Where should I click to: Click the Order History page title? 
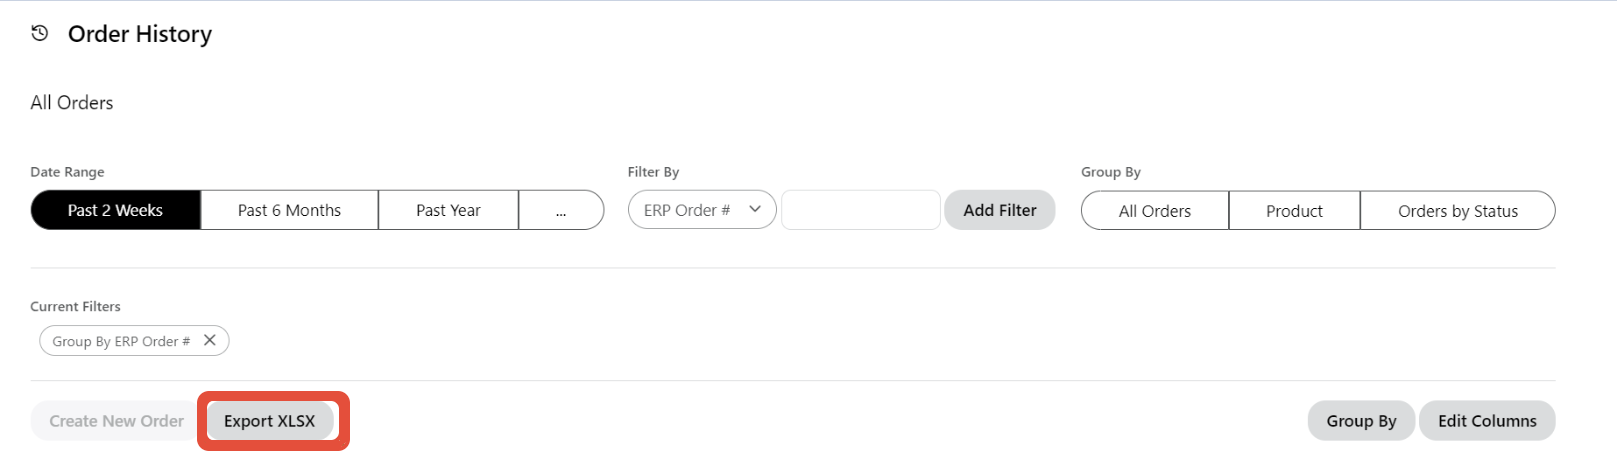(x=140, y=34)
